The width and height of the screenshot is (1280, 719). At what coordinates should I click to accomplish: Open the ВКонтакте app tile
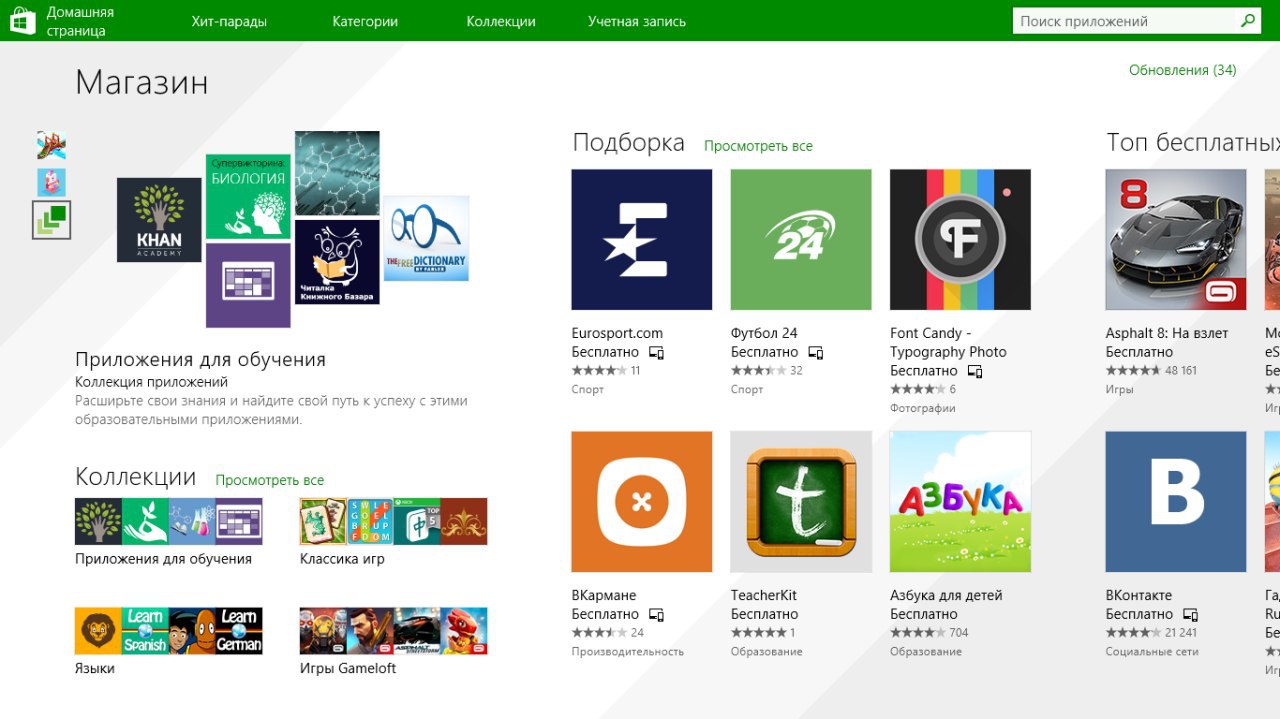click(x=1176, y=501)
